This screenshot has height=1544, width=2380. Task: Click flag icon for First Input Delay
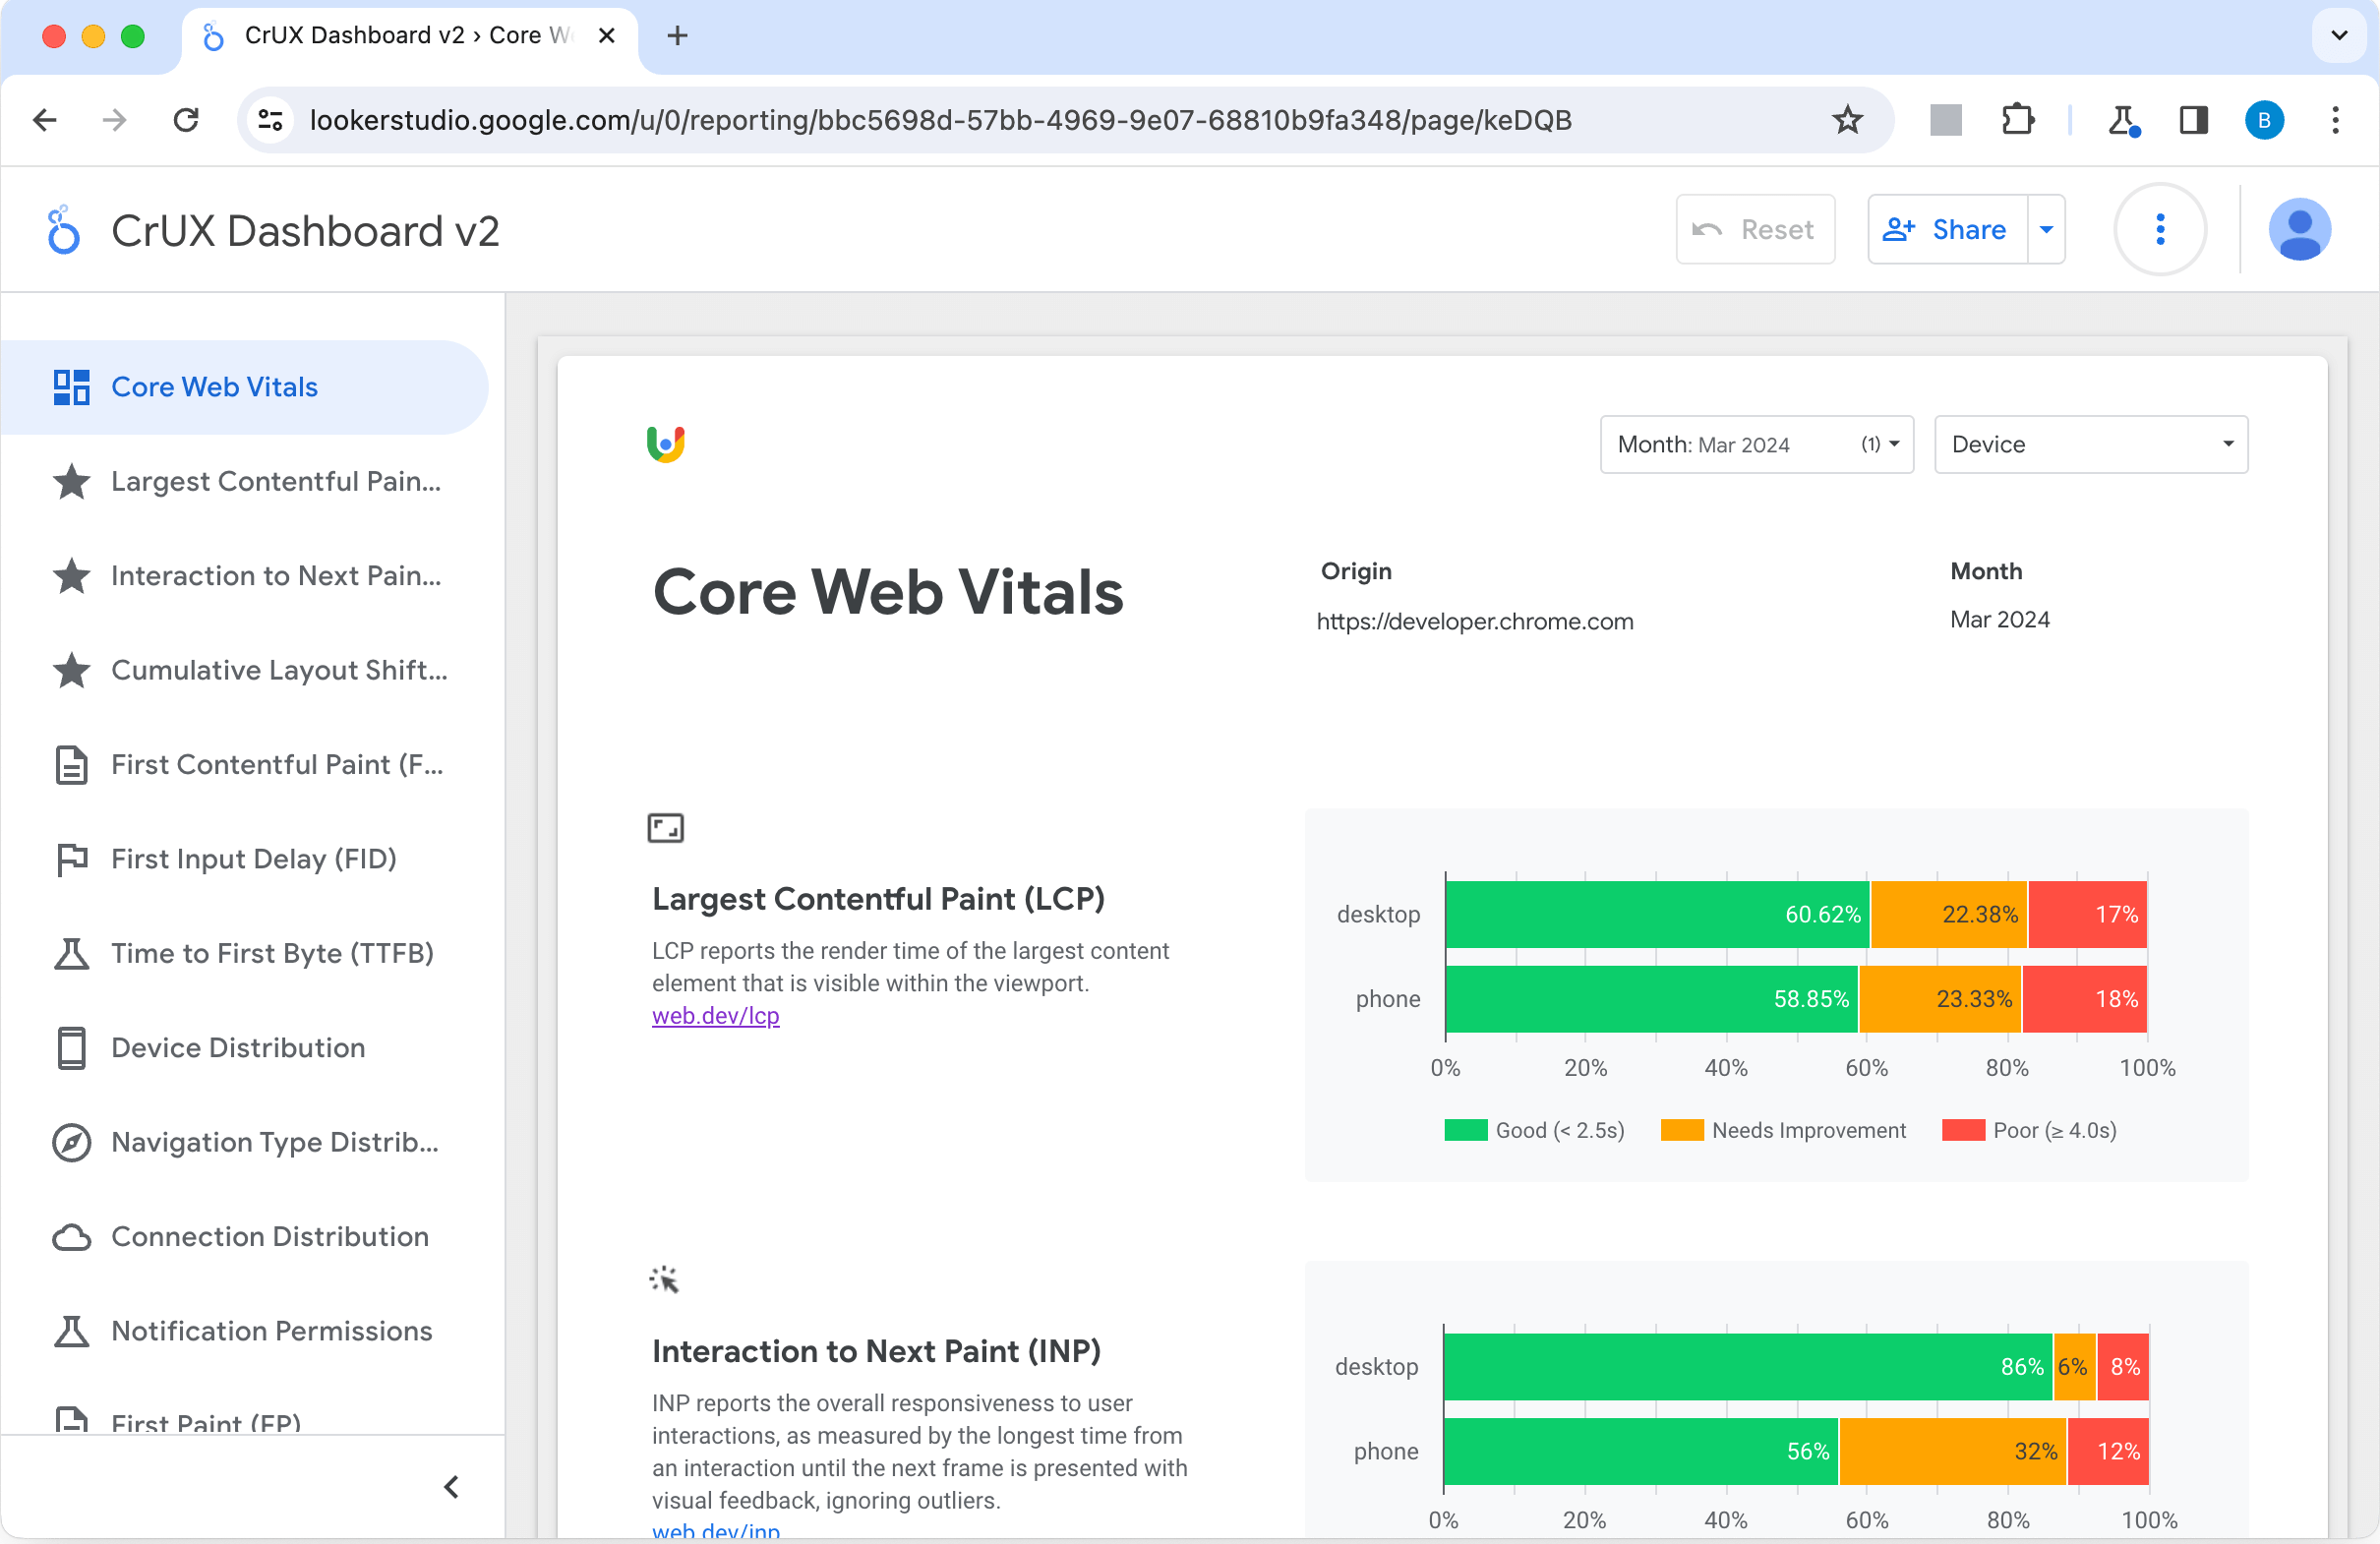point(71,859)
